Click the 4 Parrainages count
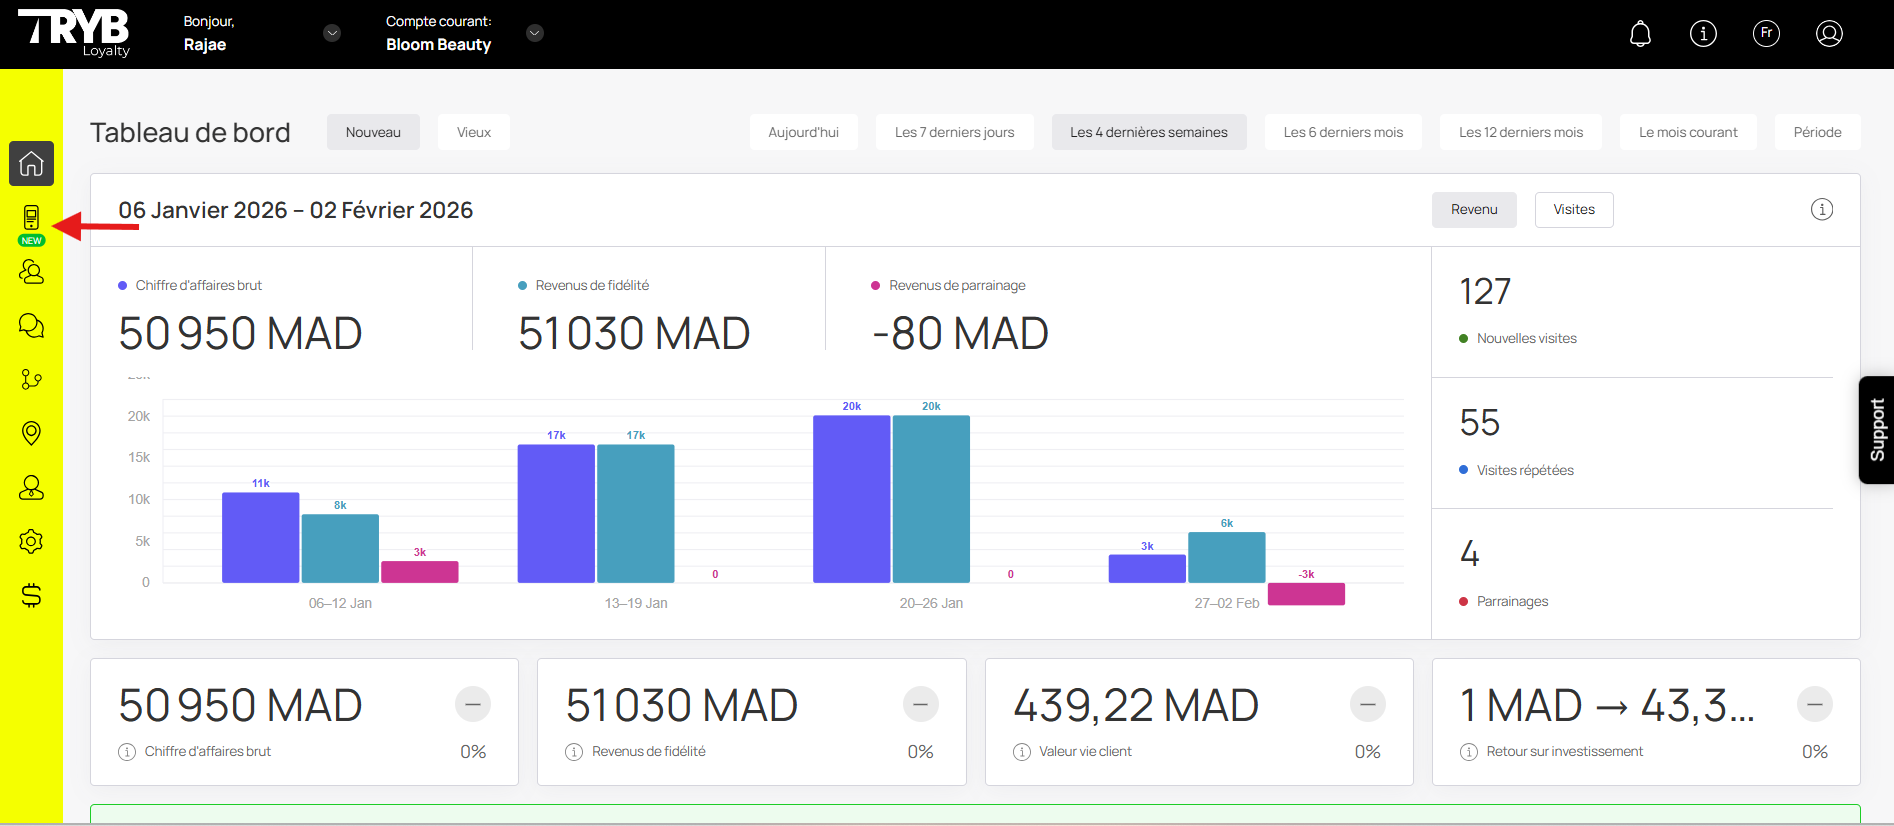Image resolution: width=1894 pixels, height=826 pixels. pos(1469,553)
